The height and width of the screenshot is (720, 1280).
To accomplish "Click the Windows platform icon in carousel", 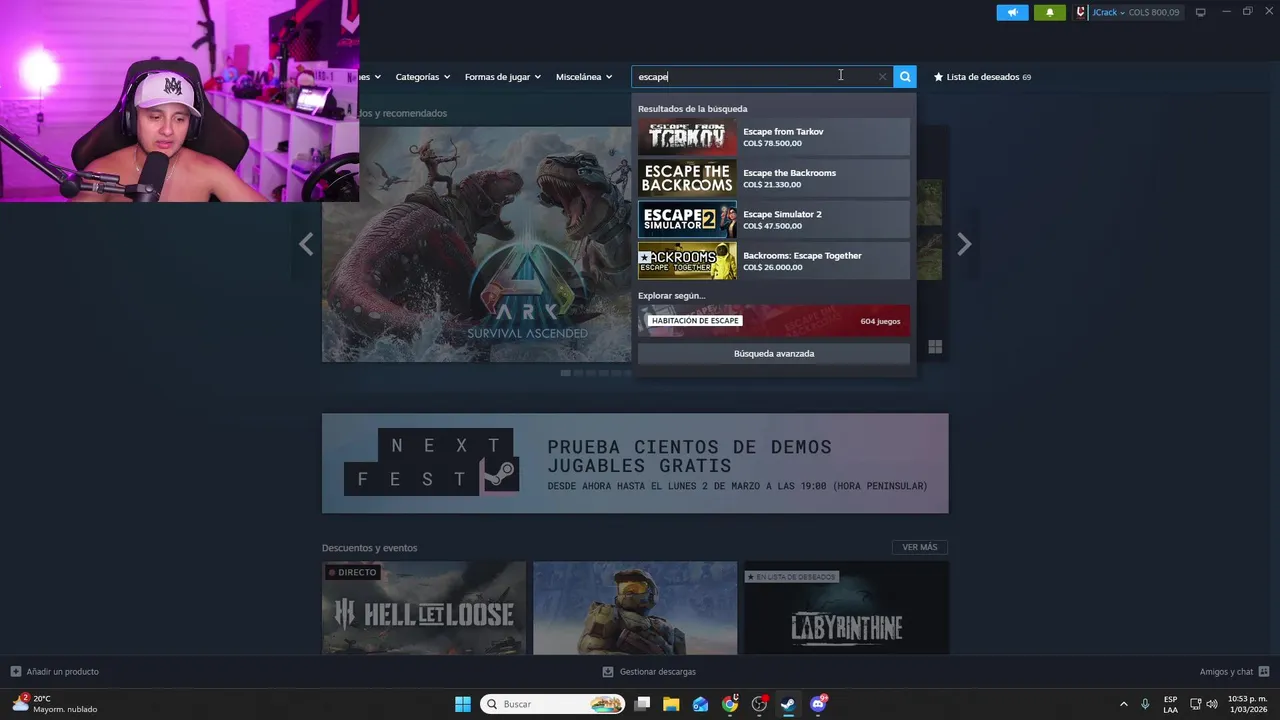I will pos(935,347).
